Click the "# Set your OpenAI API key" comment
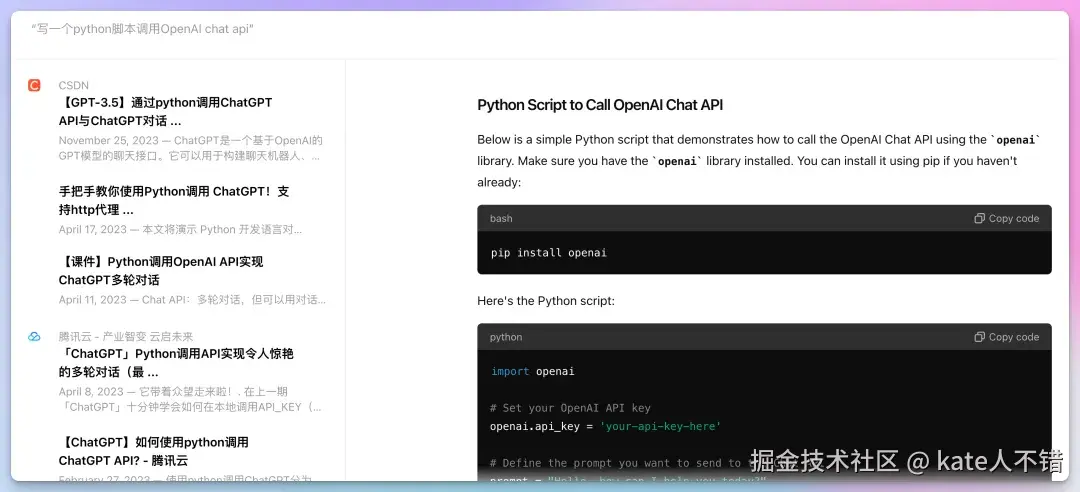Image resolution: width=1080 pixels, height=492 pixels. click(x=570, y=408)
